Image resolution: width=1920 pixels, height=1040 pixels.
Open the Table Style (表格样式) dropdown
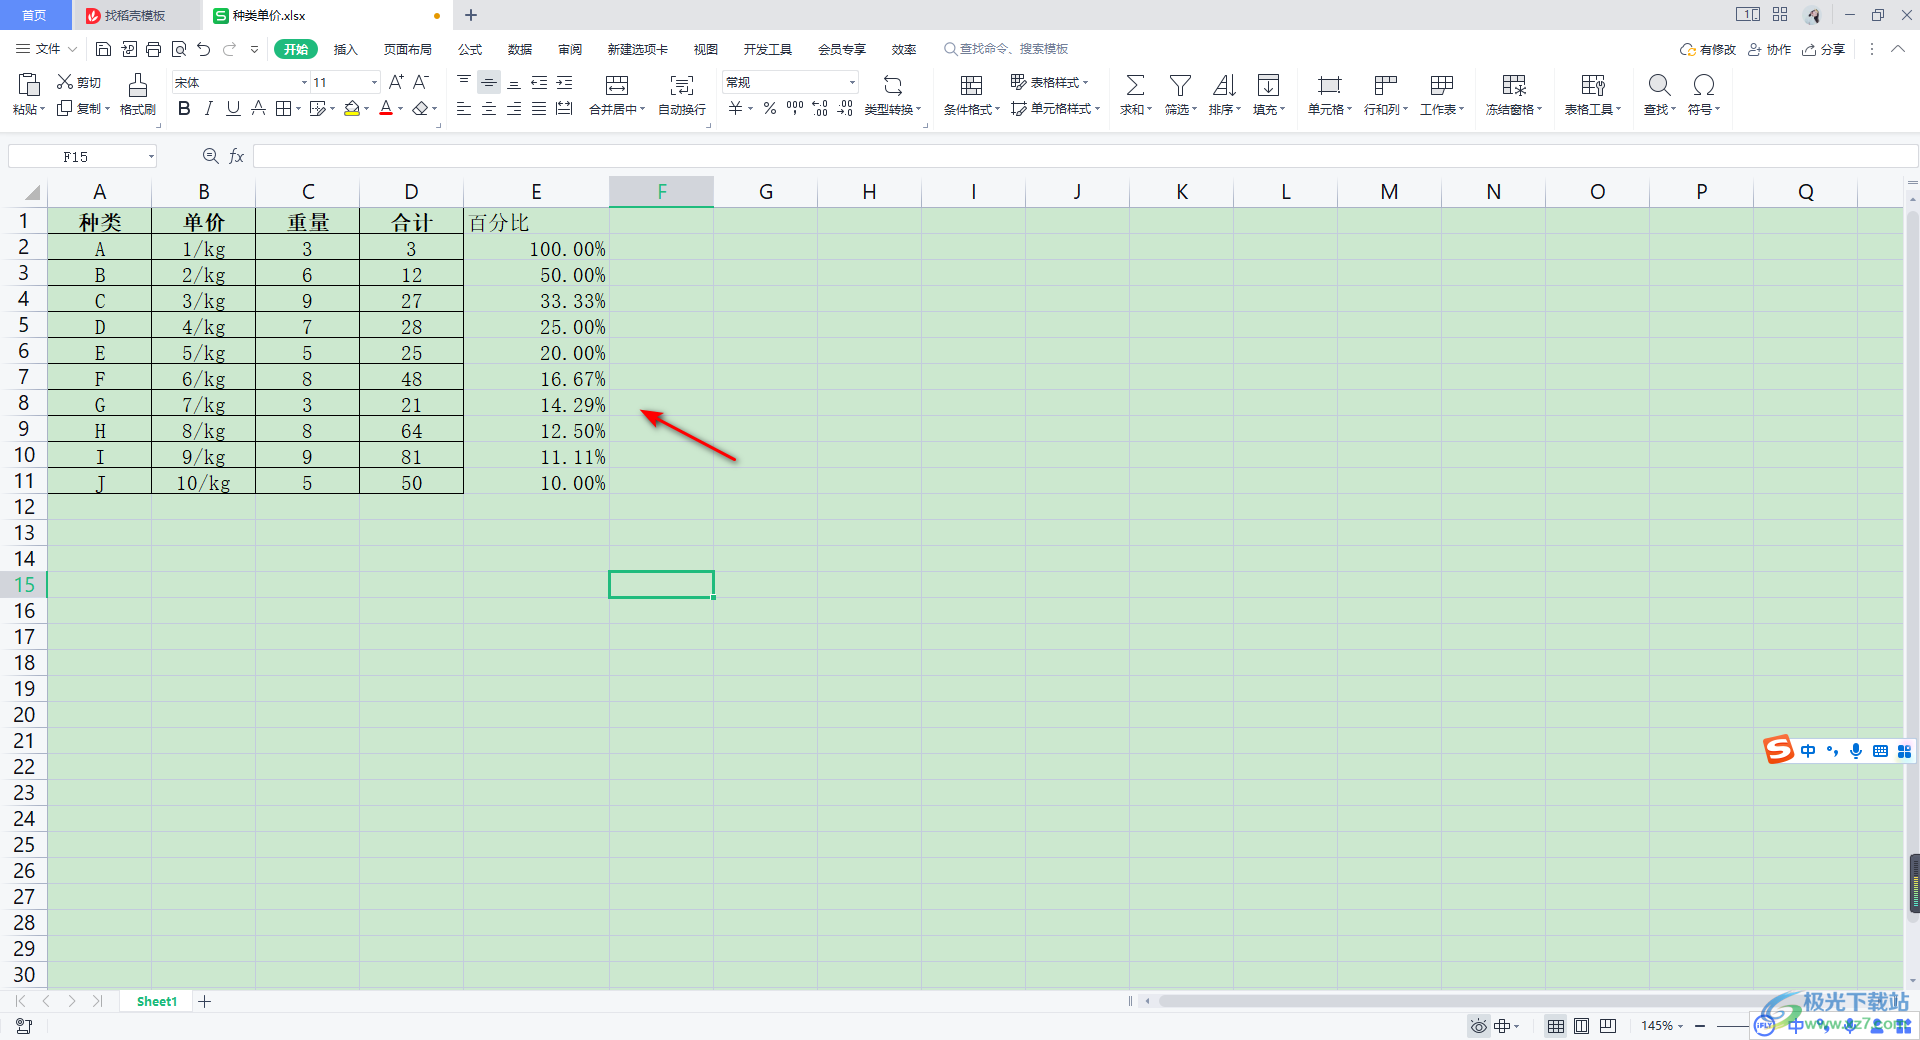tap(1049, 82)
